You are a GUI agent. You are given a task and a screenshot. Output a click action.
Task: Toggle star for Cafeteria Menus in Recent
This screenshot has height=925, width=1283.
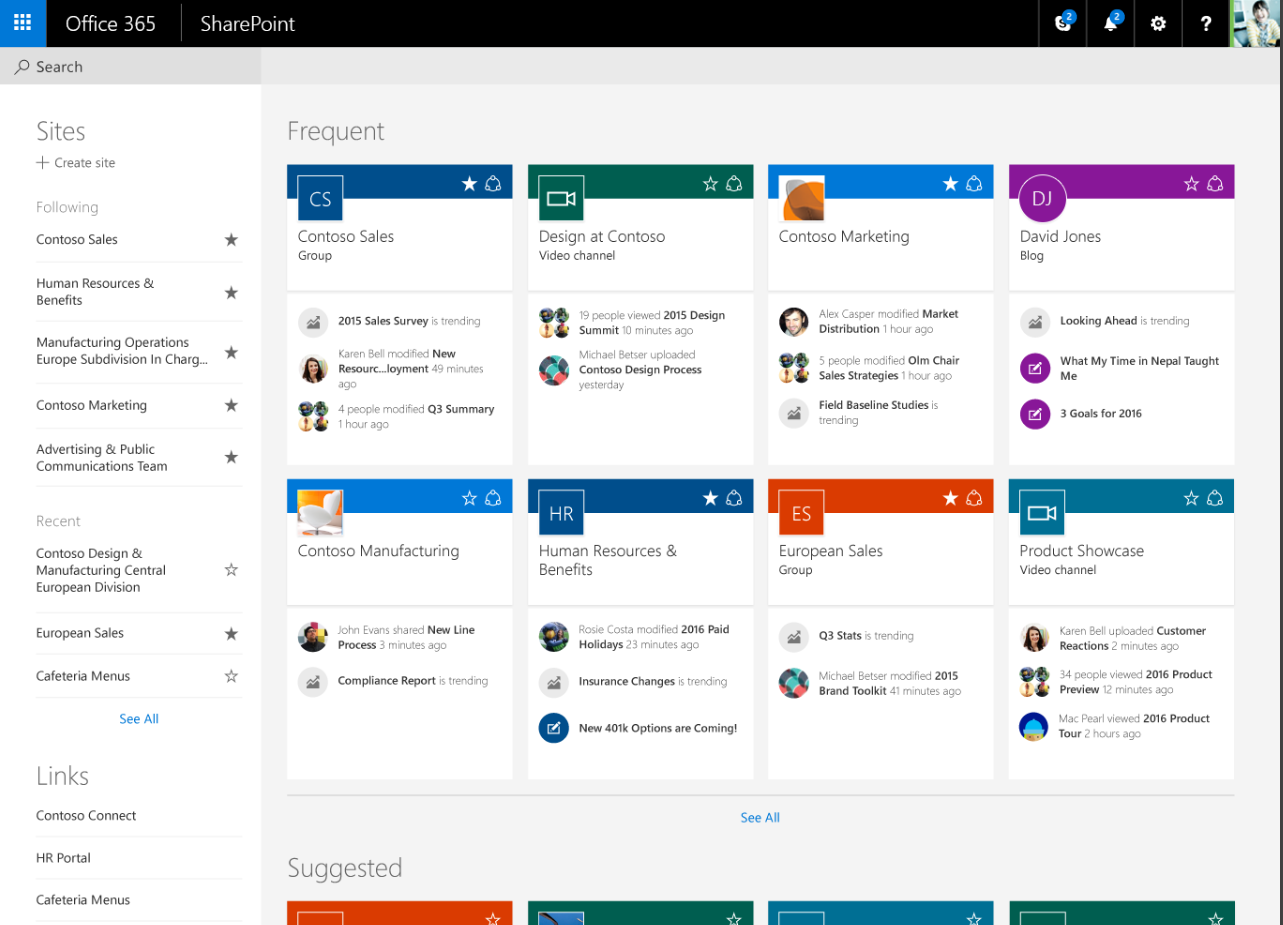pos(231,676)
